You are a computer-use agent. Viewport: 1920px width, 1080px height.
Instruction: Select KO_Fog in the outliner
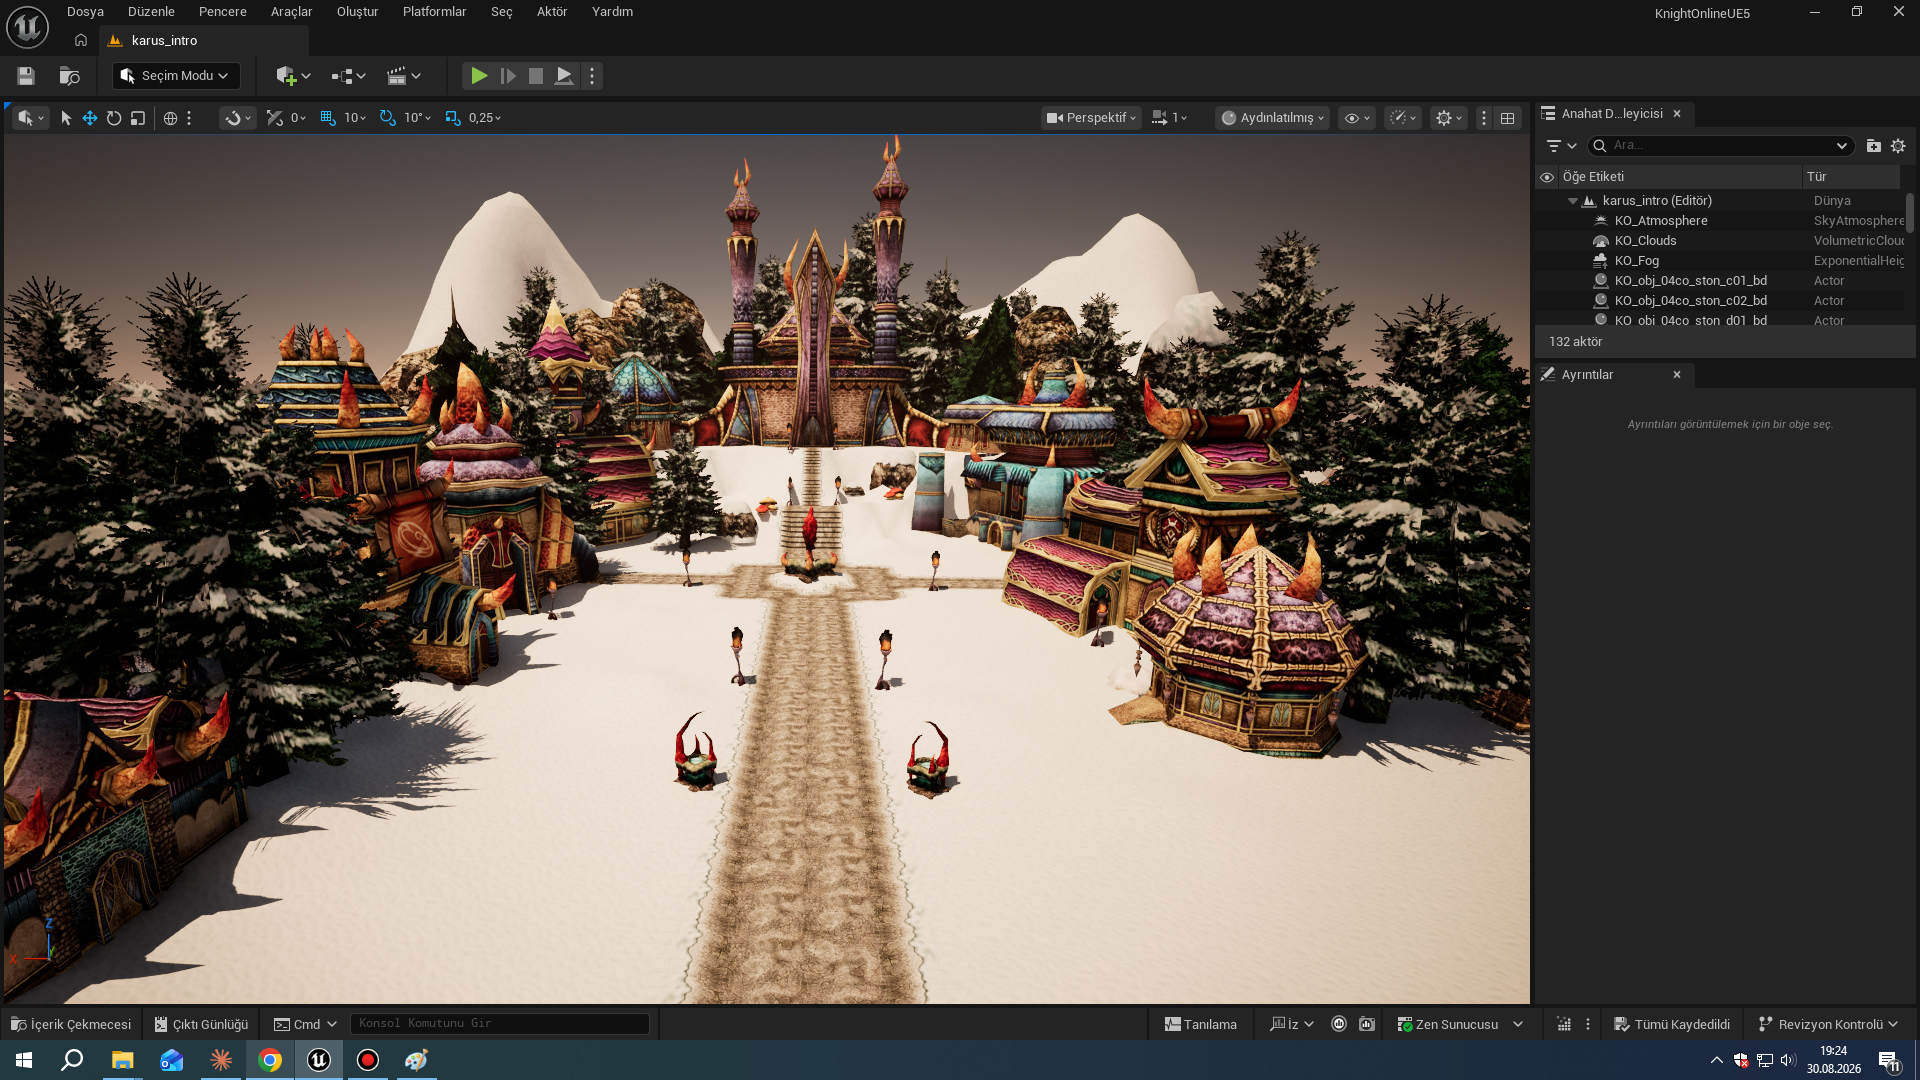(1636, 261)
